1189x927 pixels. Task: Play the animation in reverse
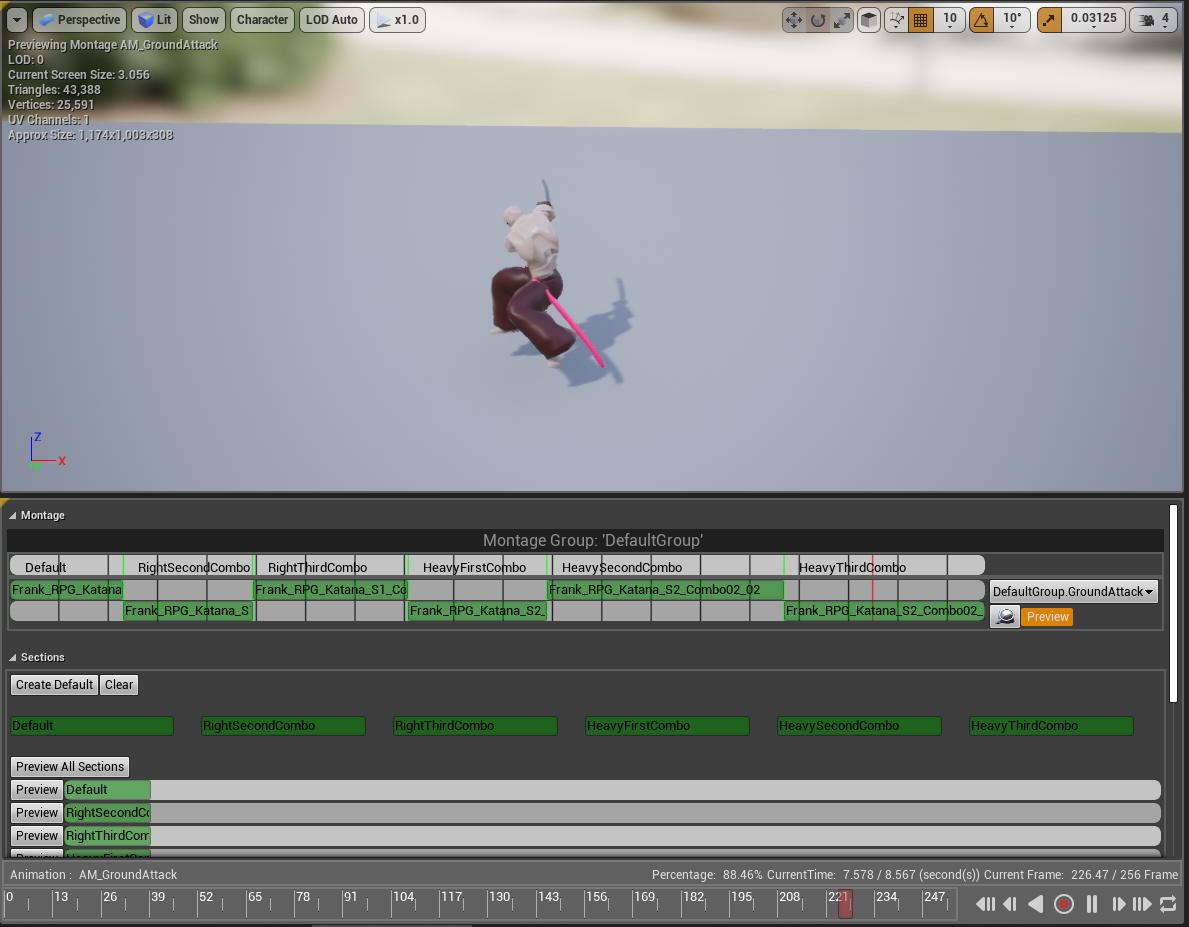click(1035, 904)
